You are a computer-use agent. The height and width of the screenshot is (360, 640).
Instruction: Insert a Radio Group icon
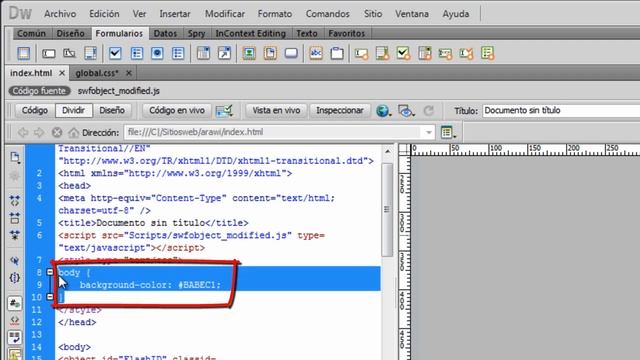pyautogui.click(x=178, y=53)
